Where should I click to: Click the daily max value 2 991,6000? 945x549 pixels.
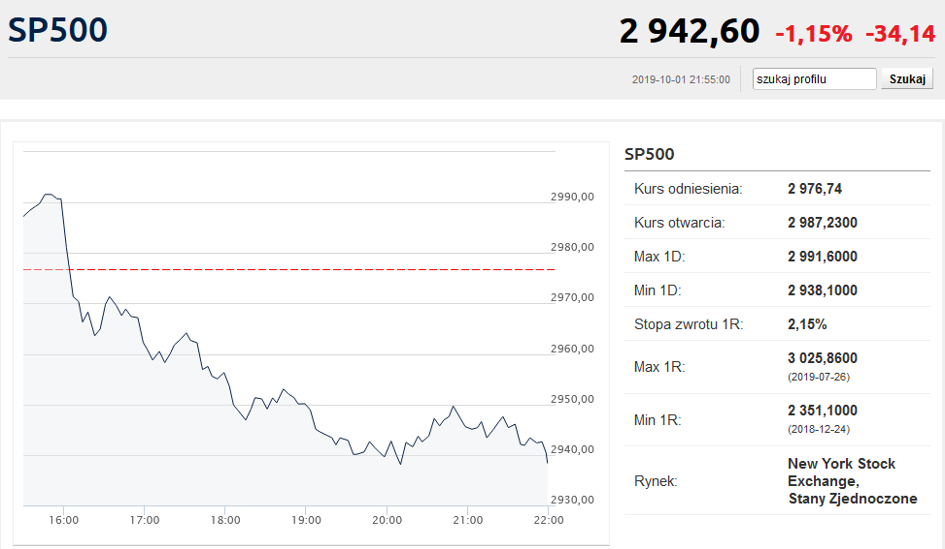click(x=823, y=256)
